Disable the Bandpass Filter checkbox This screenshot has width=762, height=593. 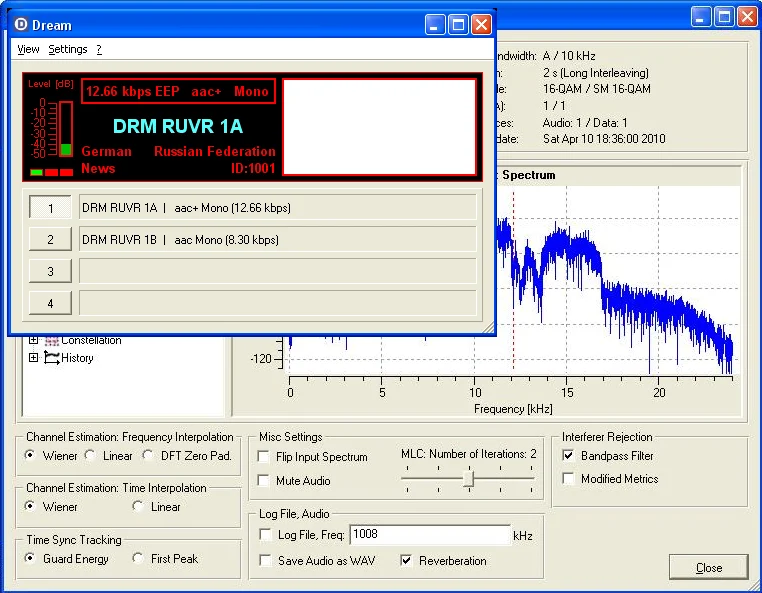(x=568, y=455)
